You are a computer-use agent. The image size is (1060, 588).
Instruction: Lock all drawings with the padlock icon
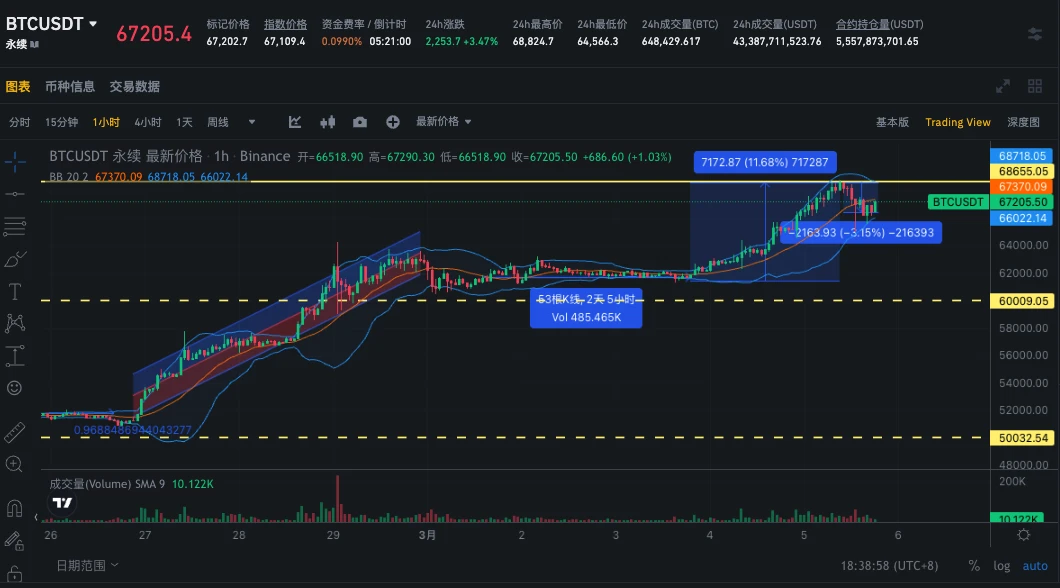(x=14, y=573)
